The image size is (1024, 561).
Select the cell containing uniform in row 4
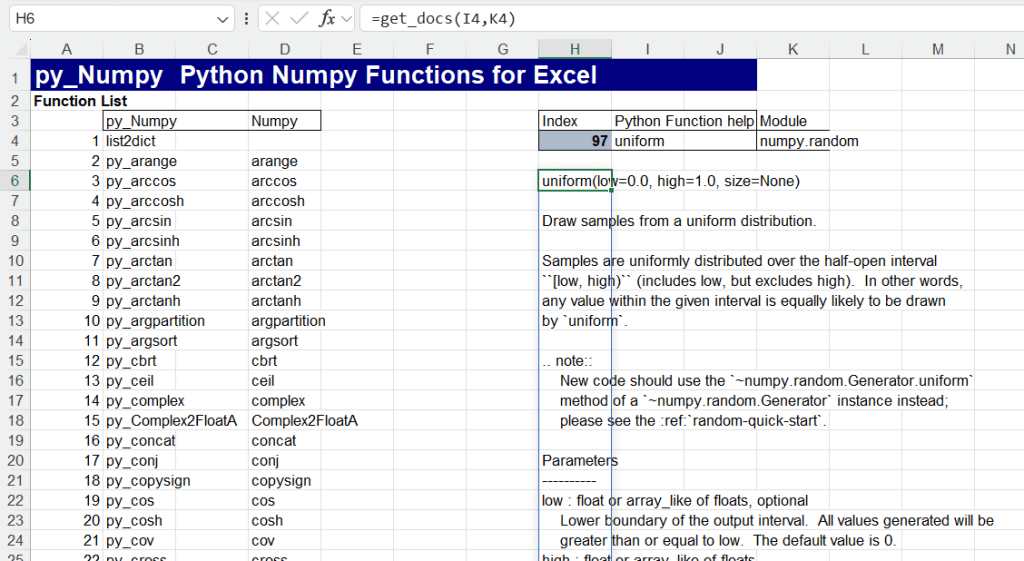click(x=683, y=141)
